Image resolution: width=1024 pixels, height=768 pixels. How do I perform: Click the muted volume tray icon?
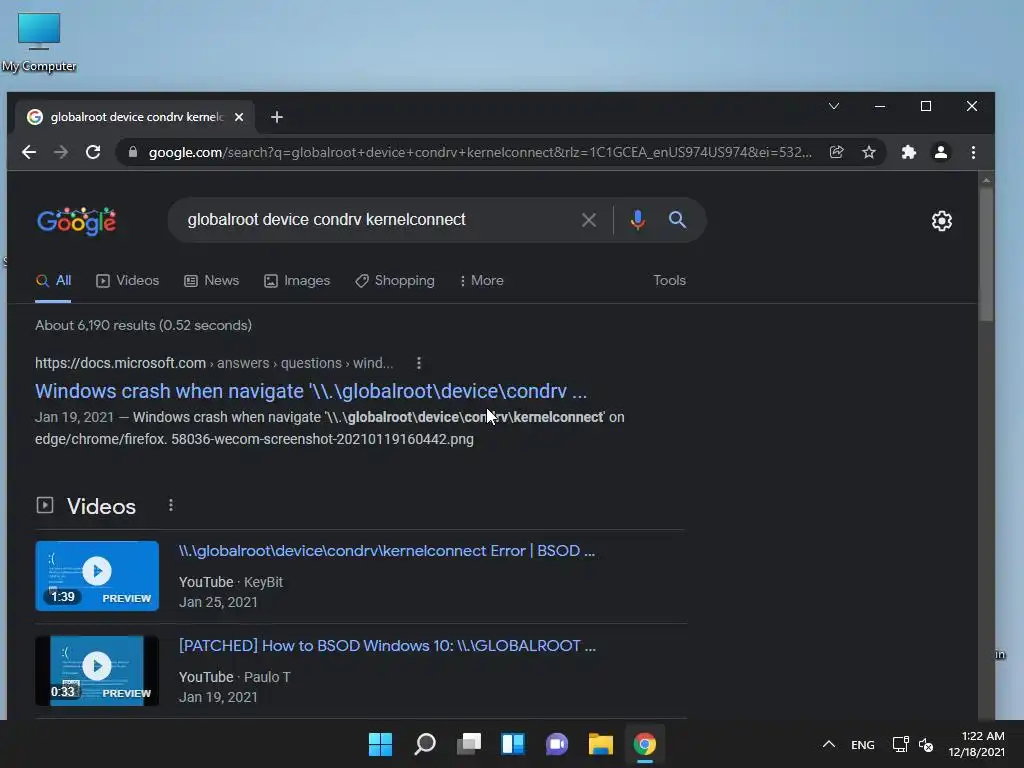point(926,744)
